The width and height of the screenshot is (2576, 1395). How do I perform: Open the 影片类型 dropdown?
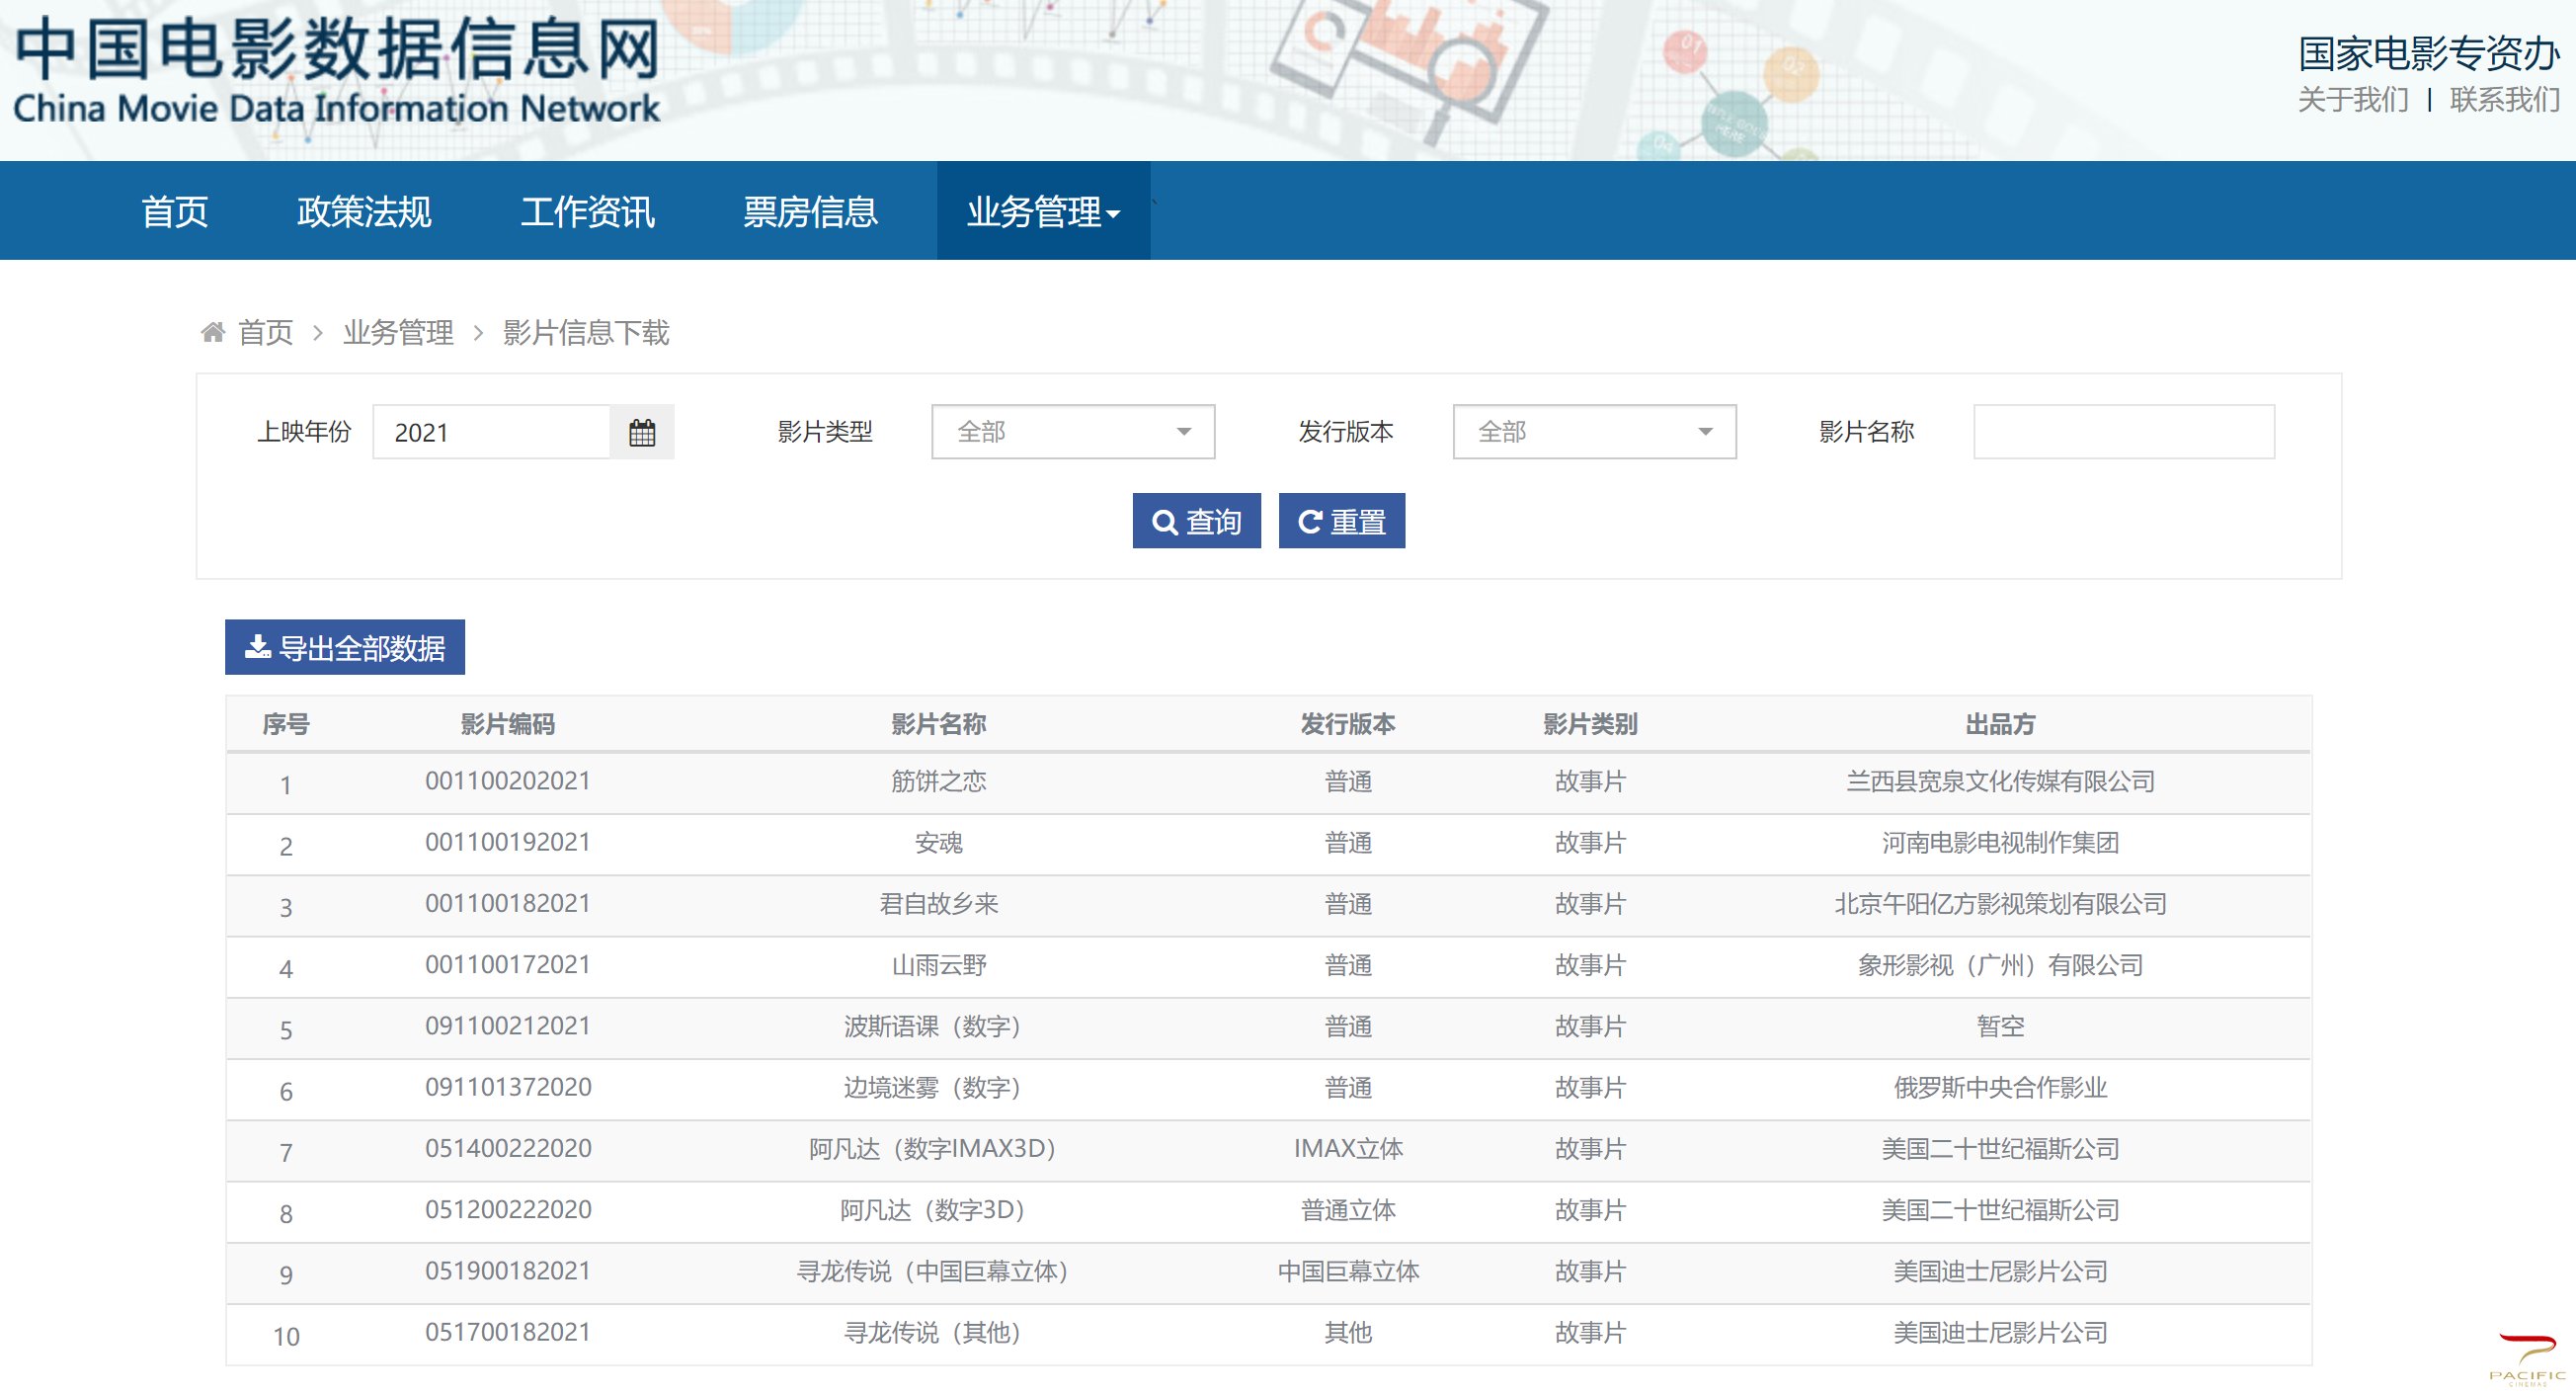pyautogui.click(x=1072, y=432)
